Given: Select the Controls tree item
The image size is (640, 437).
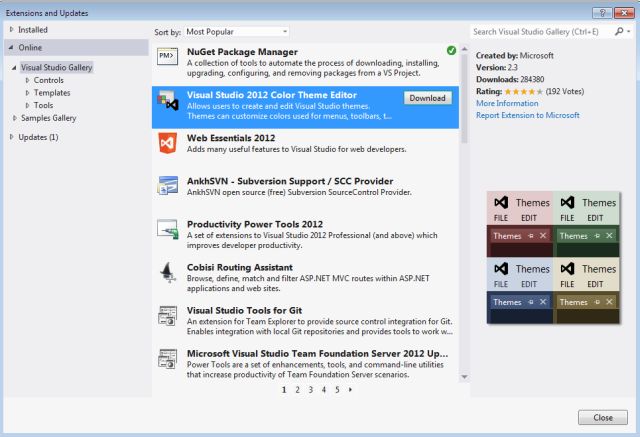Looking at the screenshot, I should point(49,80).
